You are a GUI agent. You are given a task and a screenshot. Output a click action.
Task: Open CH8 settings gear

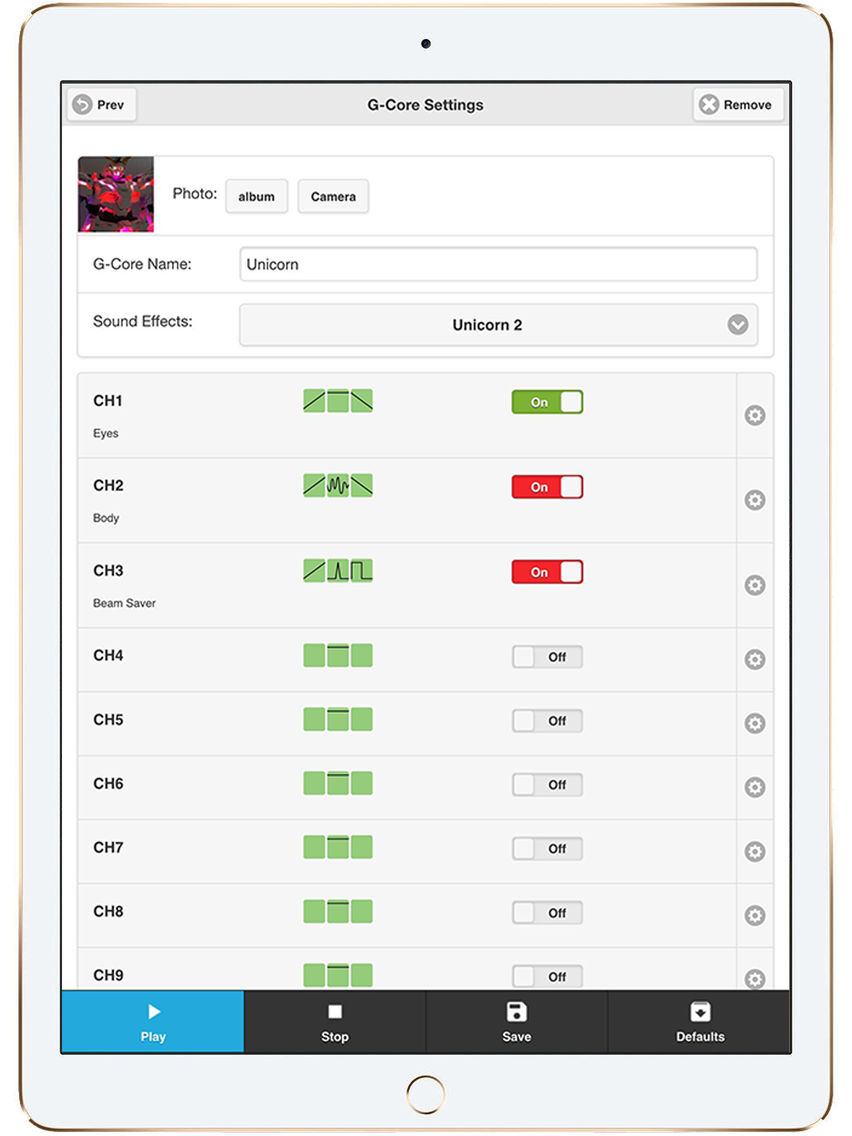pyautogui.click(x=755, y=915)
